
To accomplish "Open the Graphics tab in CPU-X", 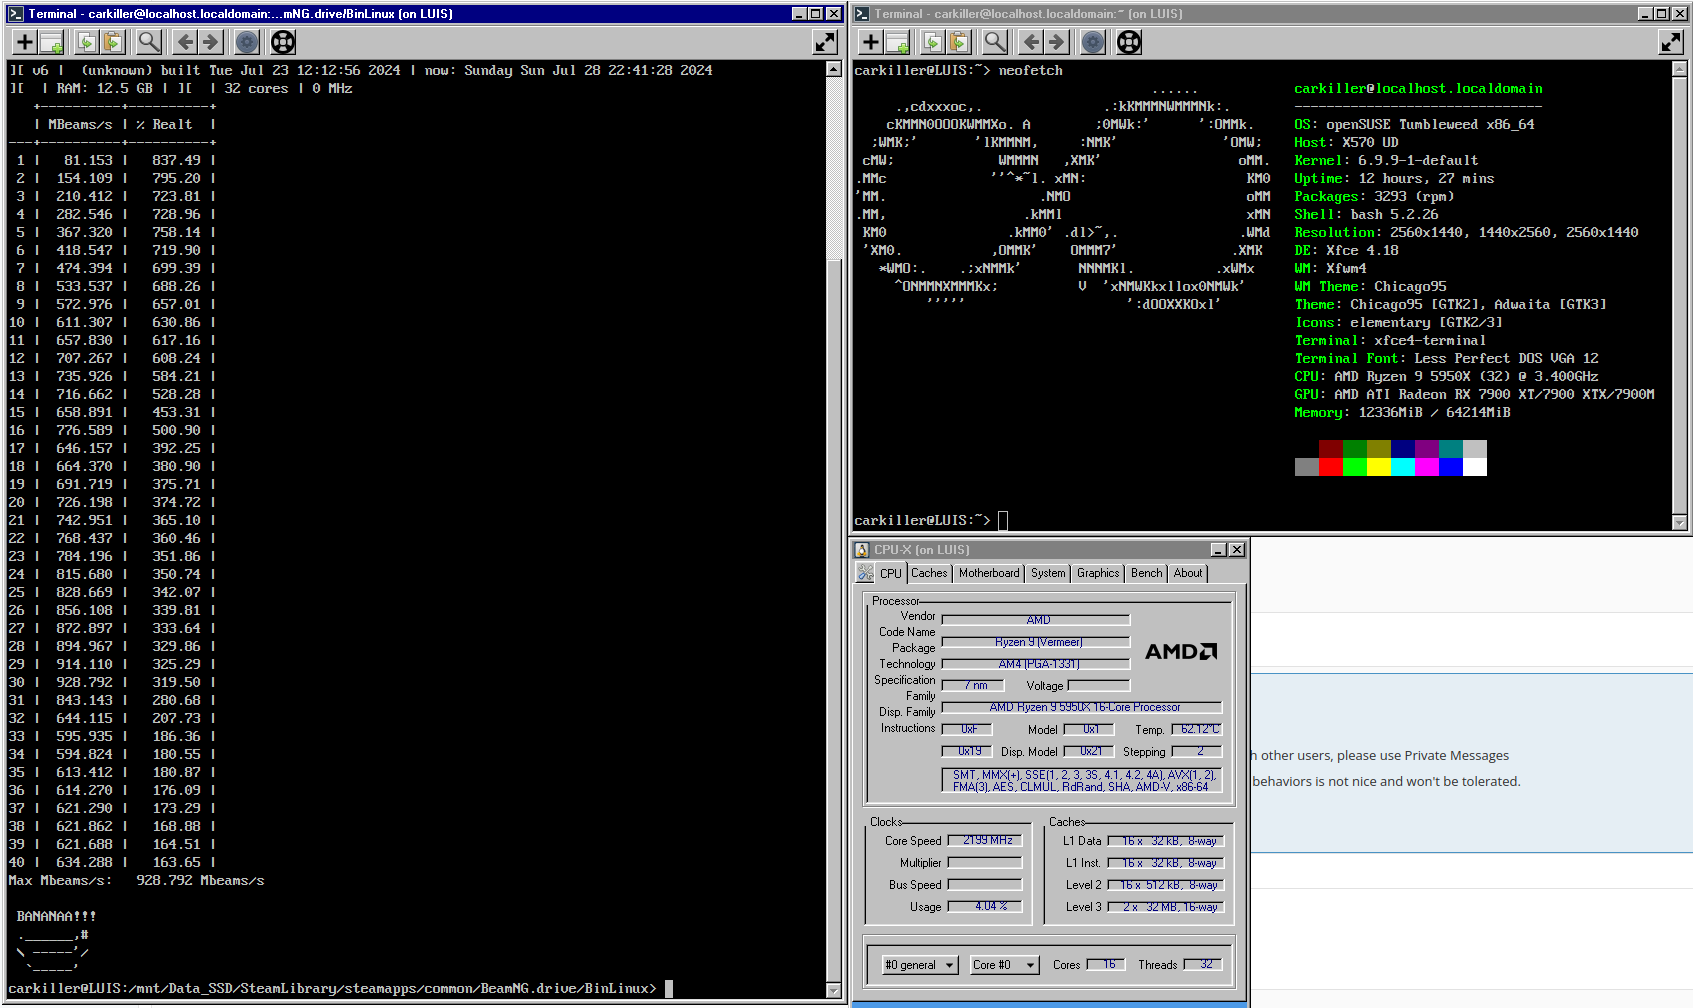I will click(1098, 573).
